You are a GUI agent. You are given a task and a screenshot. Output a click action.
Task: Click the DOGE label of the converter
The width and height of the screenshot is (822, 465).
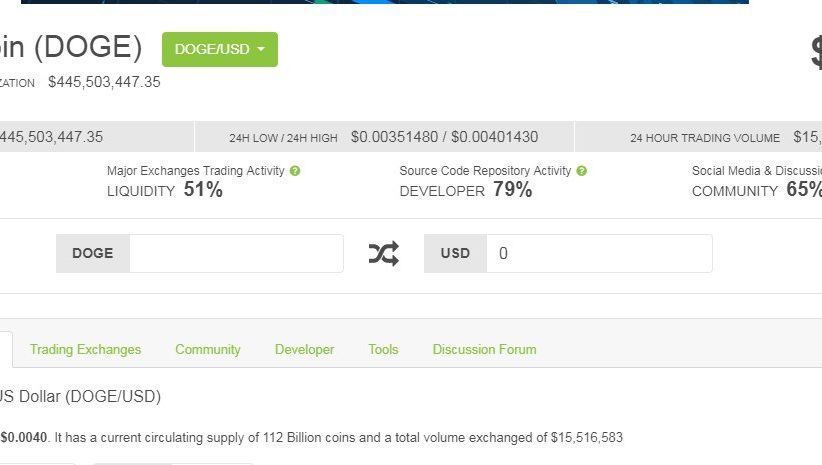pyautogui.click(x=93, y=254)
